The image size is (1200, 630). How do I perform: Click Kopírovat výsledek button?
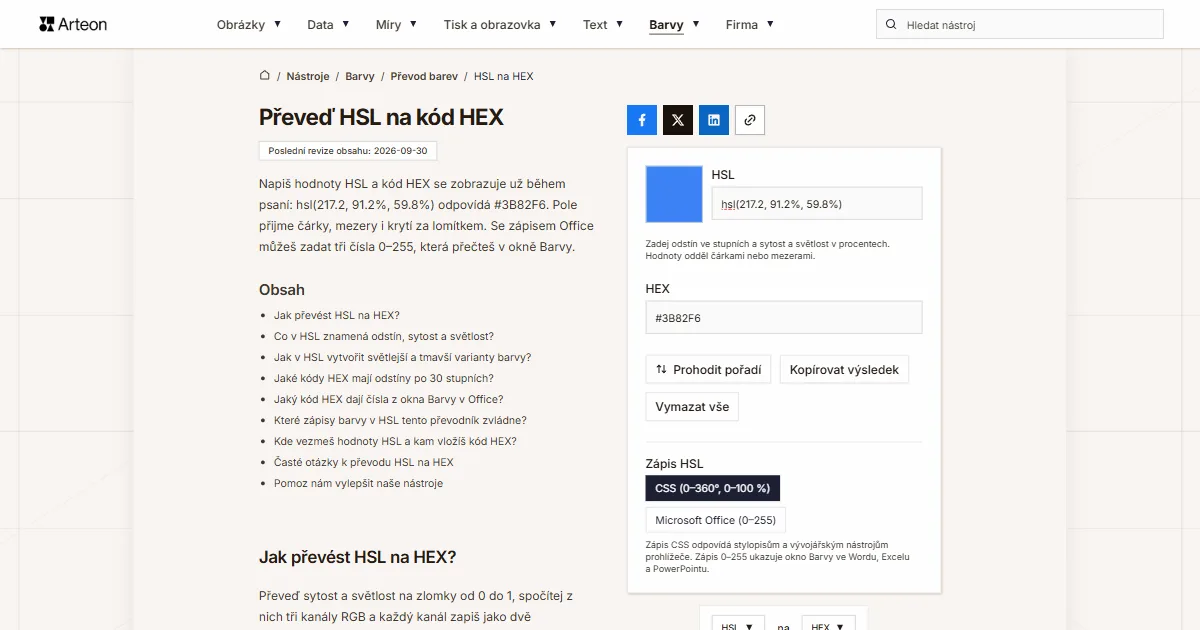click(844, 369)
